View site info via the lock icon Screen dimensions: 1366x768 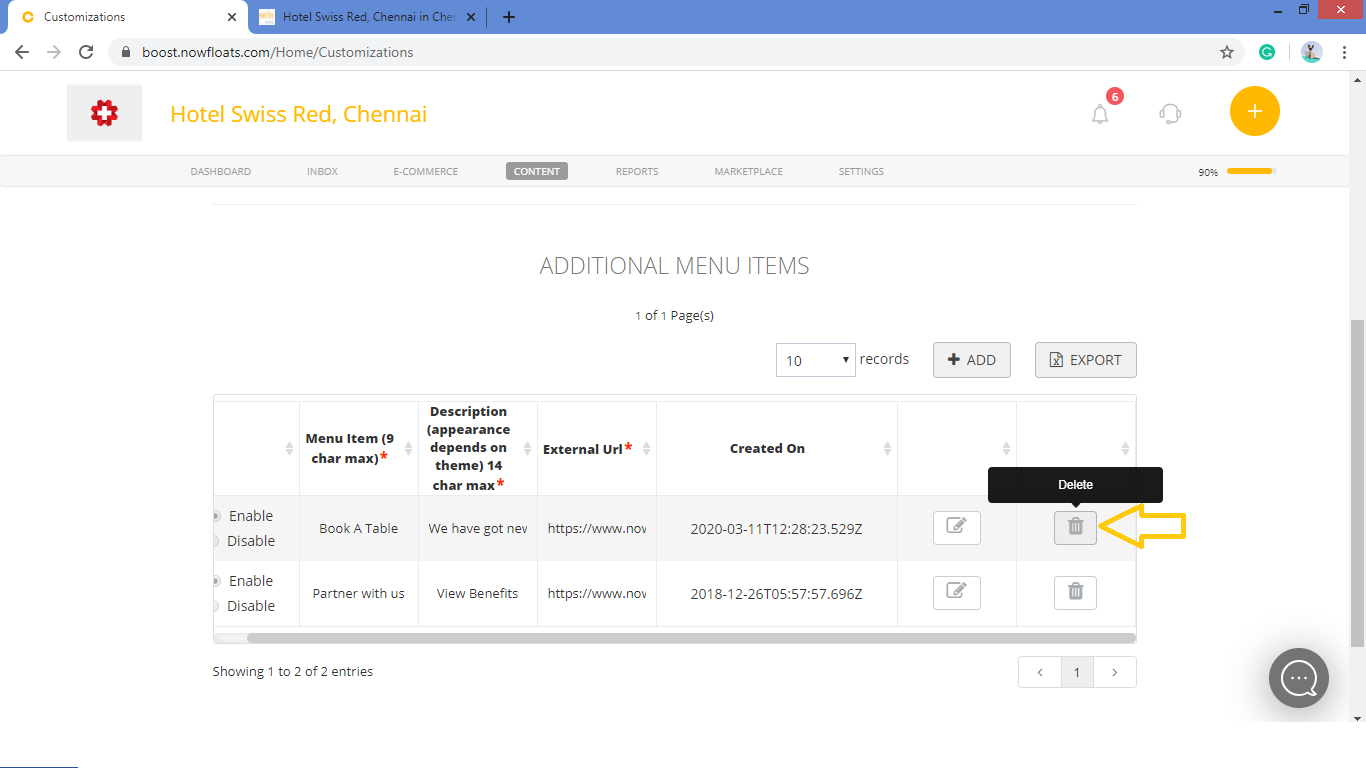pos(125,52)
